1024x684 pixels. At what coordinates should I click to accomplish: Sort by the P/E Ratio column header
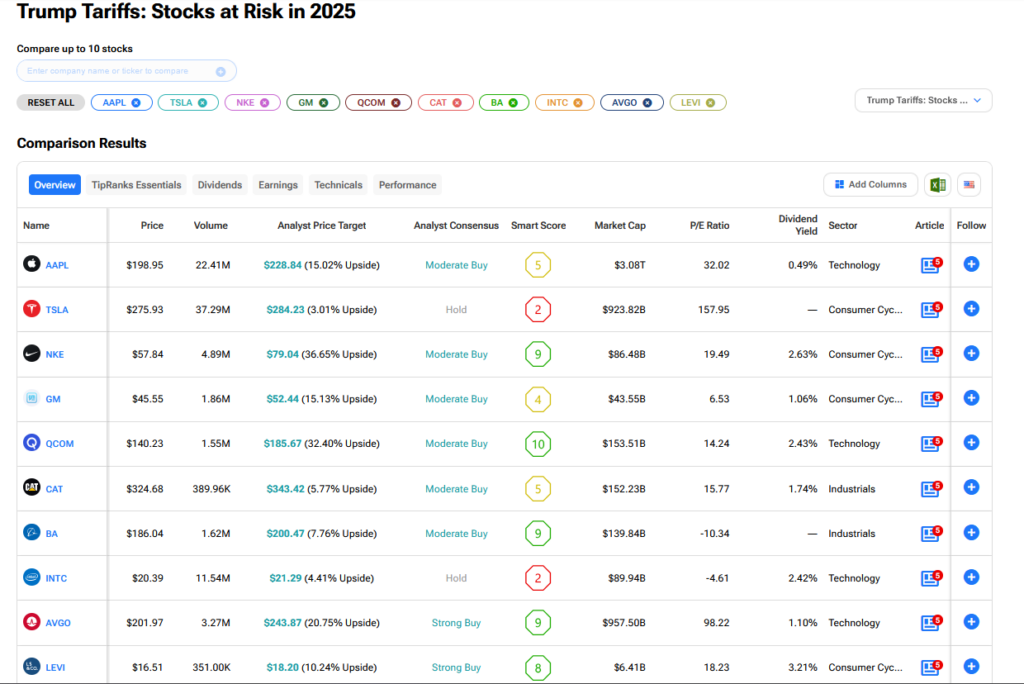tap(709, 225)
